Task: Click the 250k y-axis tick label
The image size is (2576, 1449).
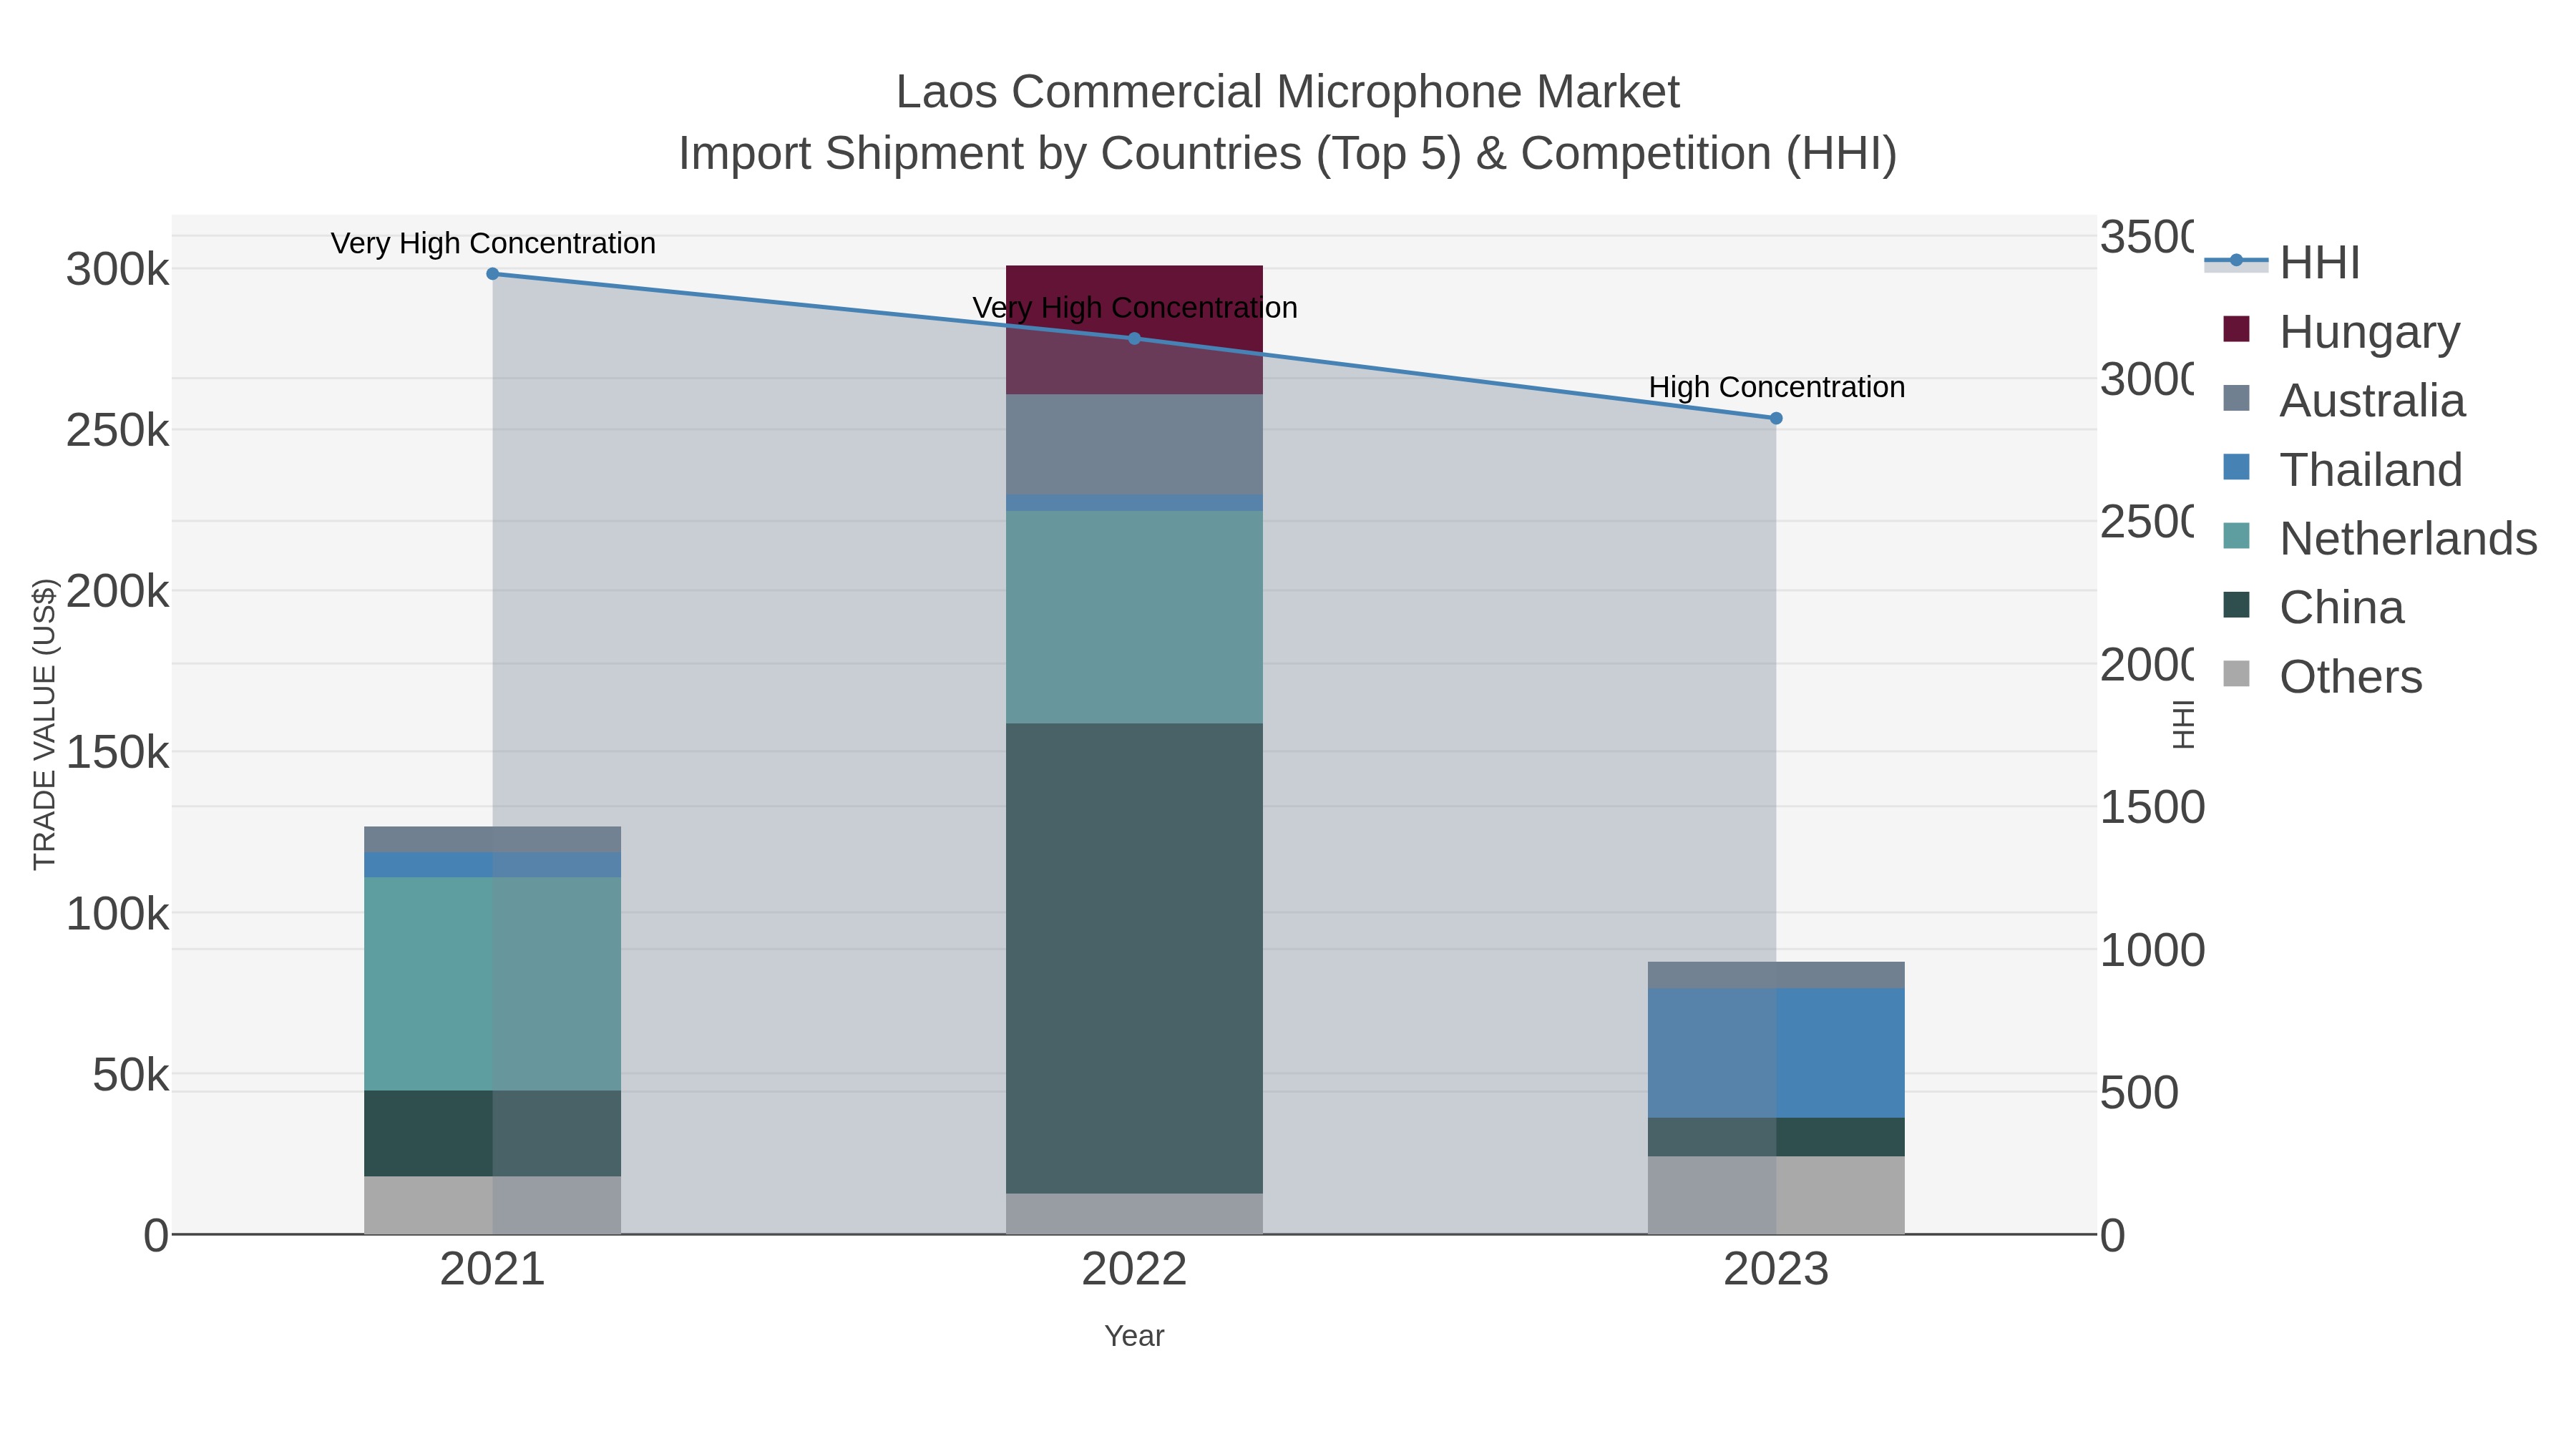Action: 117,430
